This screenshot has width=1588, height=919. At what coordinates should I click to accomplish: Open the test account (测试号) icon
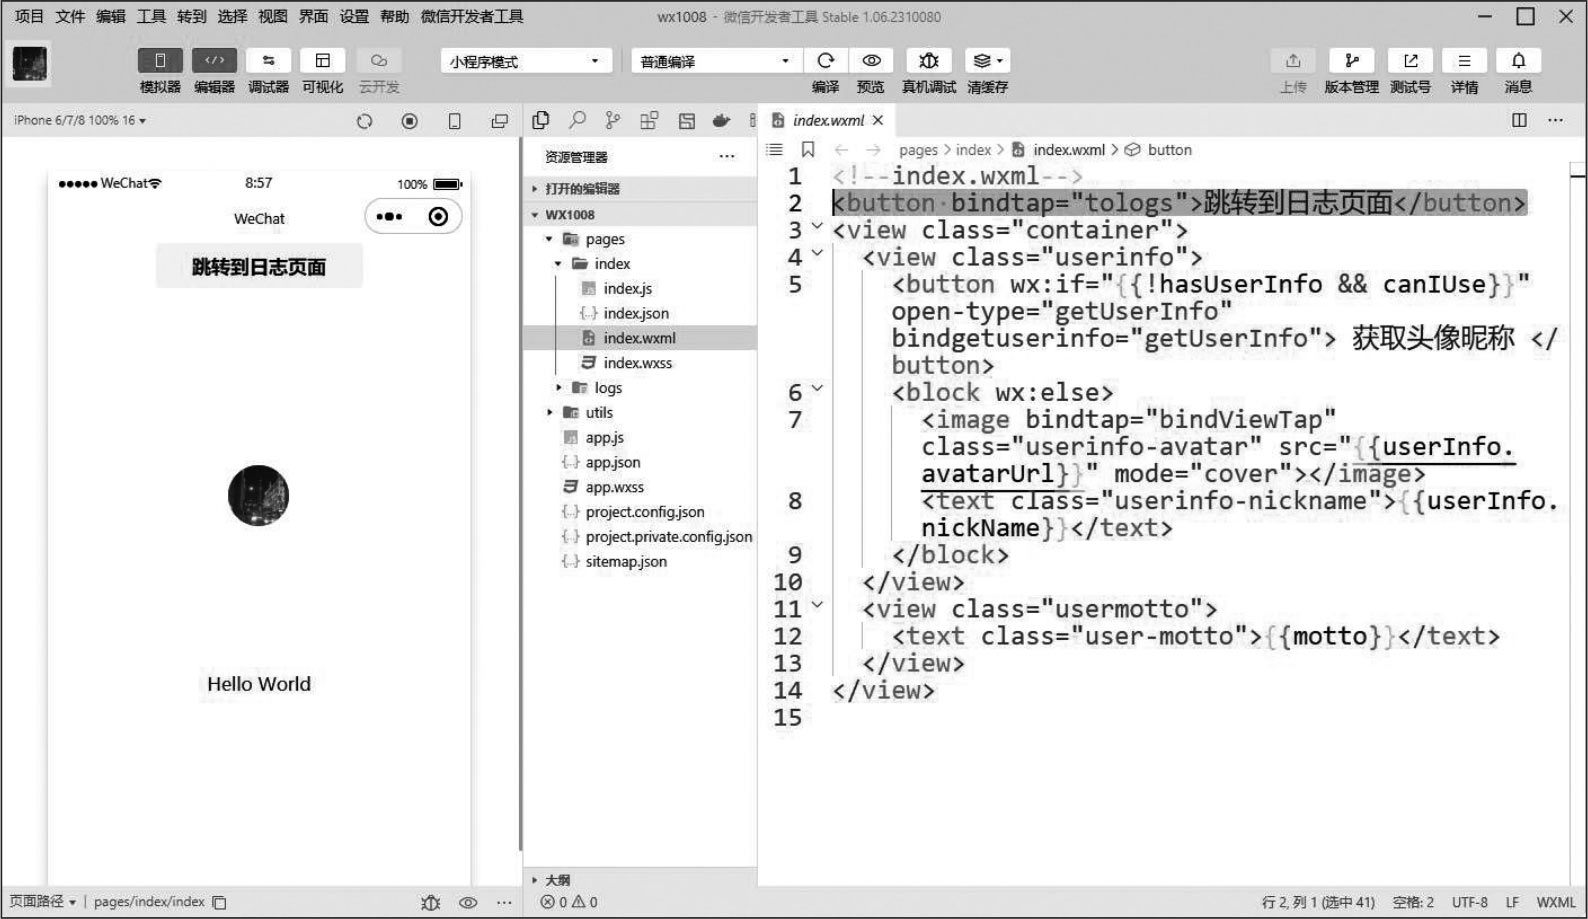[x=1410, y=61]
